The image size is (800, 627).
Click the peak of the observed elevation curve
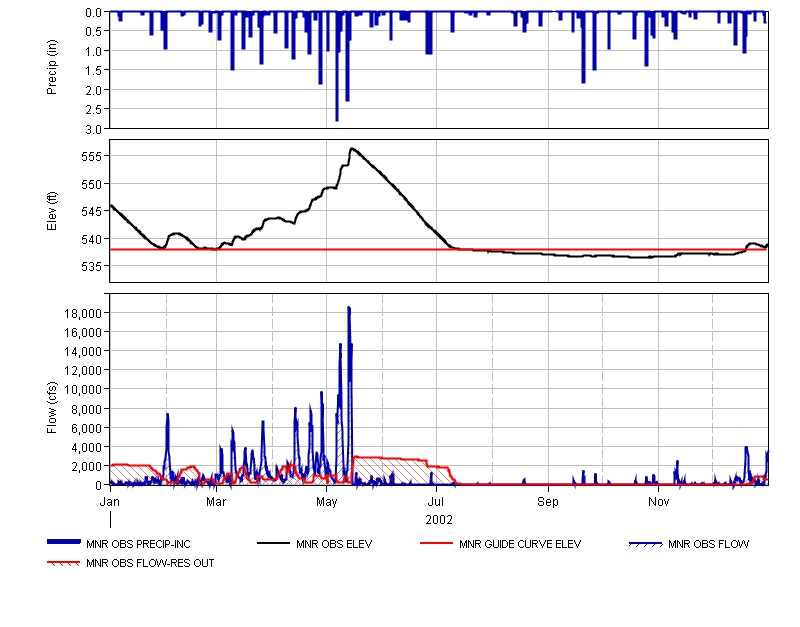tap(351, 149)
